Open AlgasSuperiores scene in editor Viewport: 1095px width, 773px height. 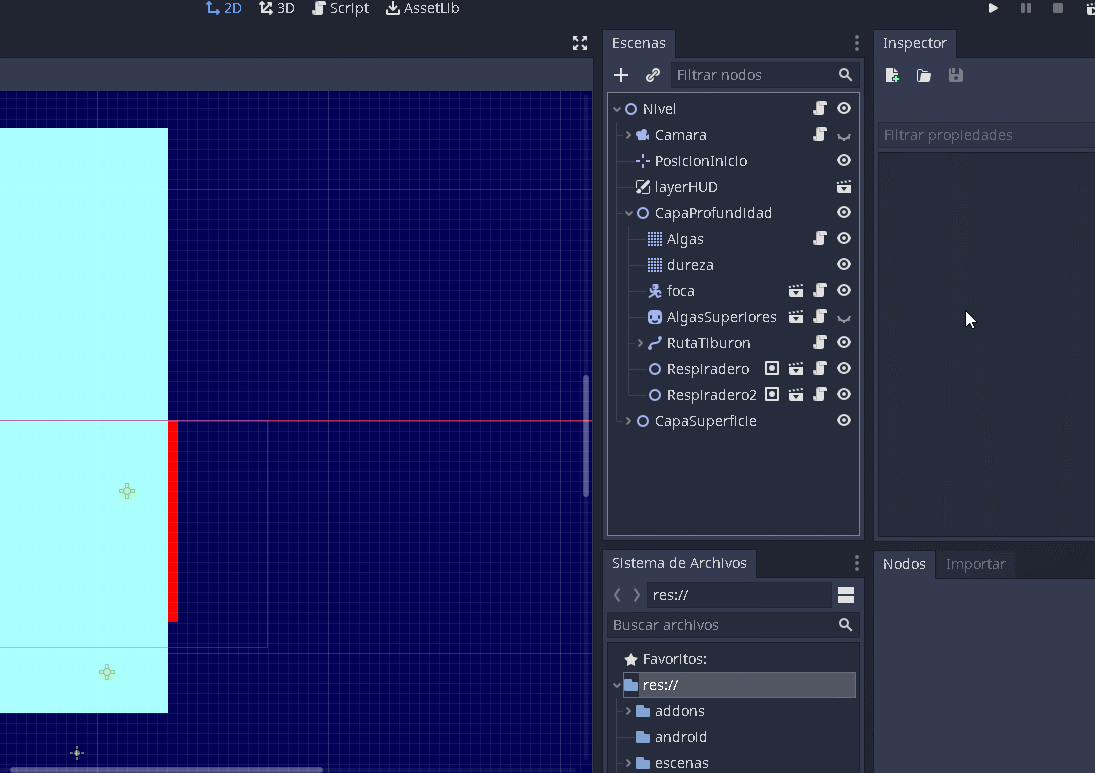pos(795,317)
